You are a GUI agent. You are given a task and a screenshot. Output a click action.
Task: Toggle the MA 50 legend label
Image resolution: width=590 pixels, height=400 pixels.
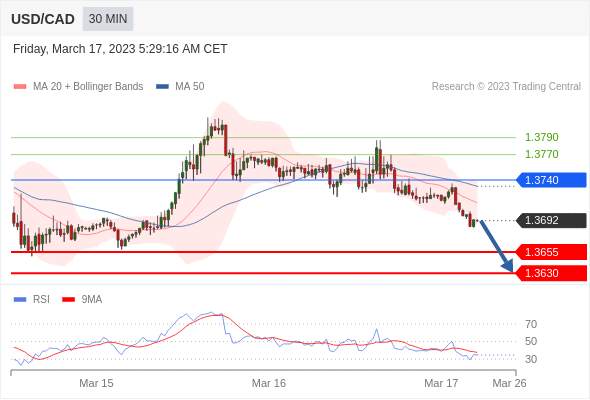pyautogui.click(x=190, y=86)
